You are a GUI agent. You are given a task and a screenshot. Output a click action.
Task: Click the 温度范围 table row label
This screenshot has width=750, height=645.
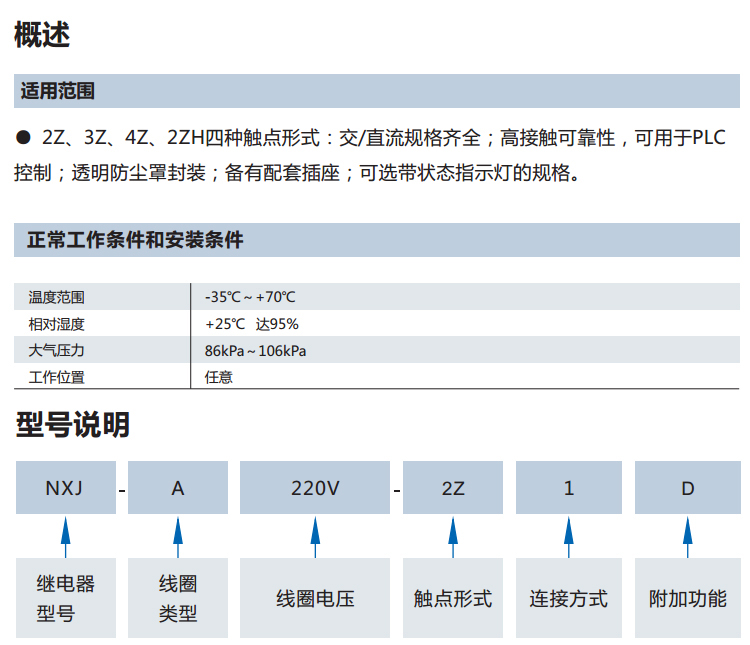point(57,297)
